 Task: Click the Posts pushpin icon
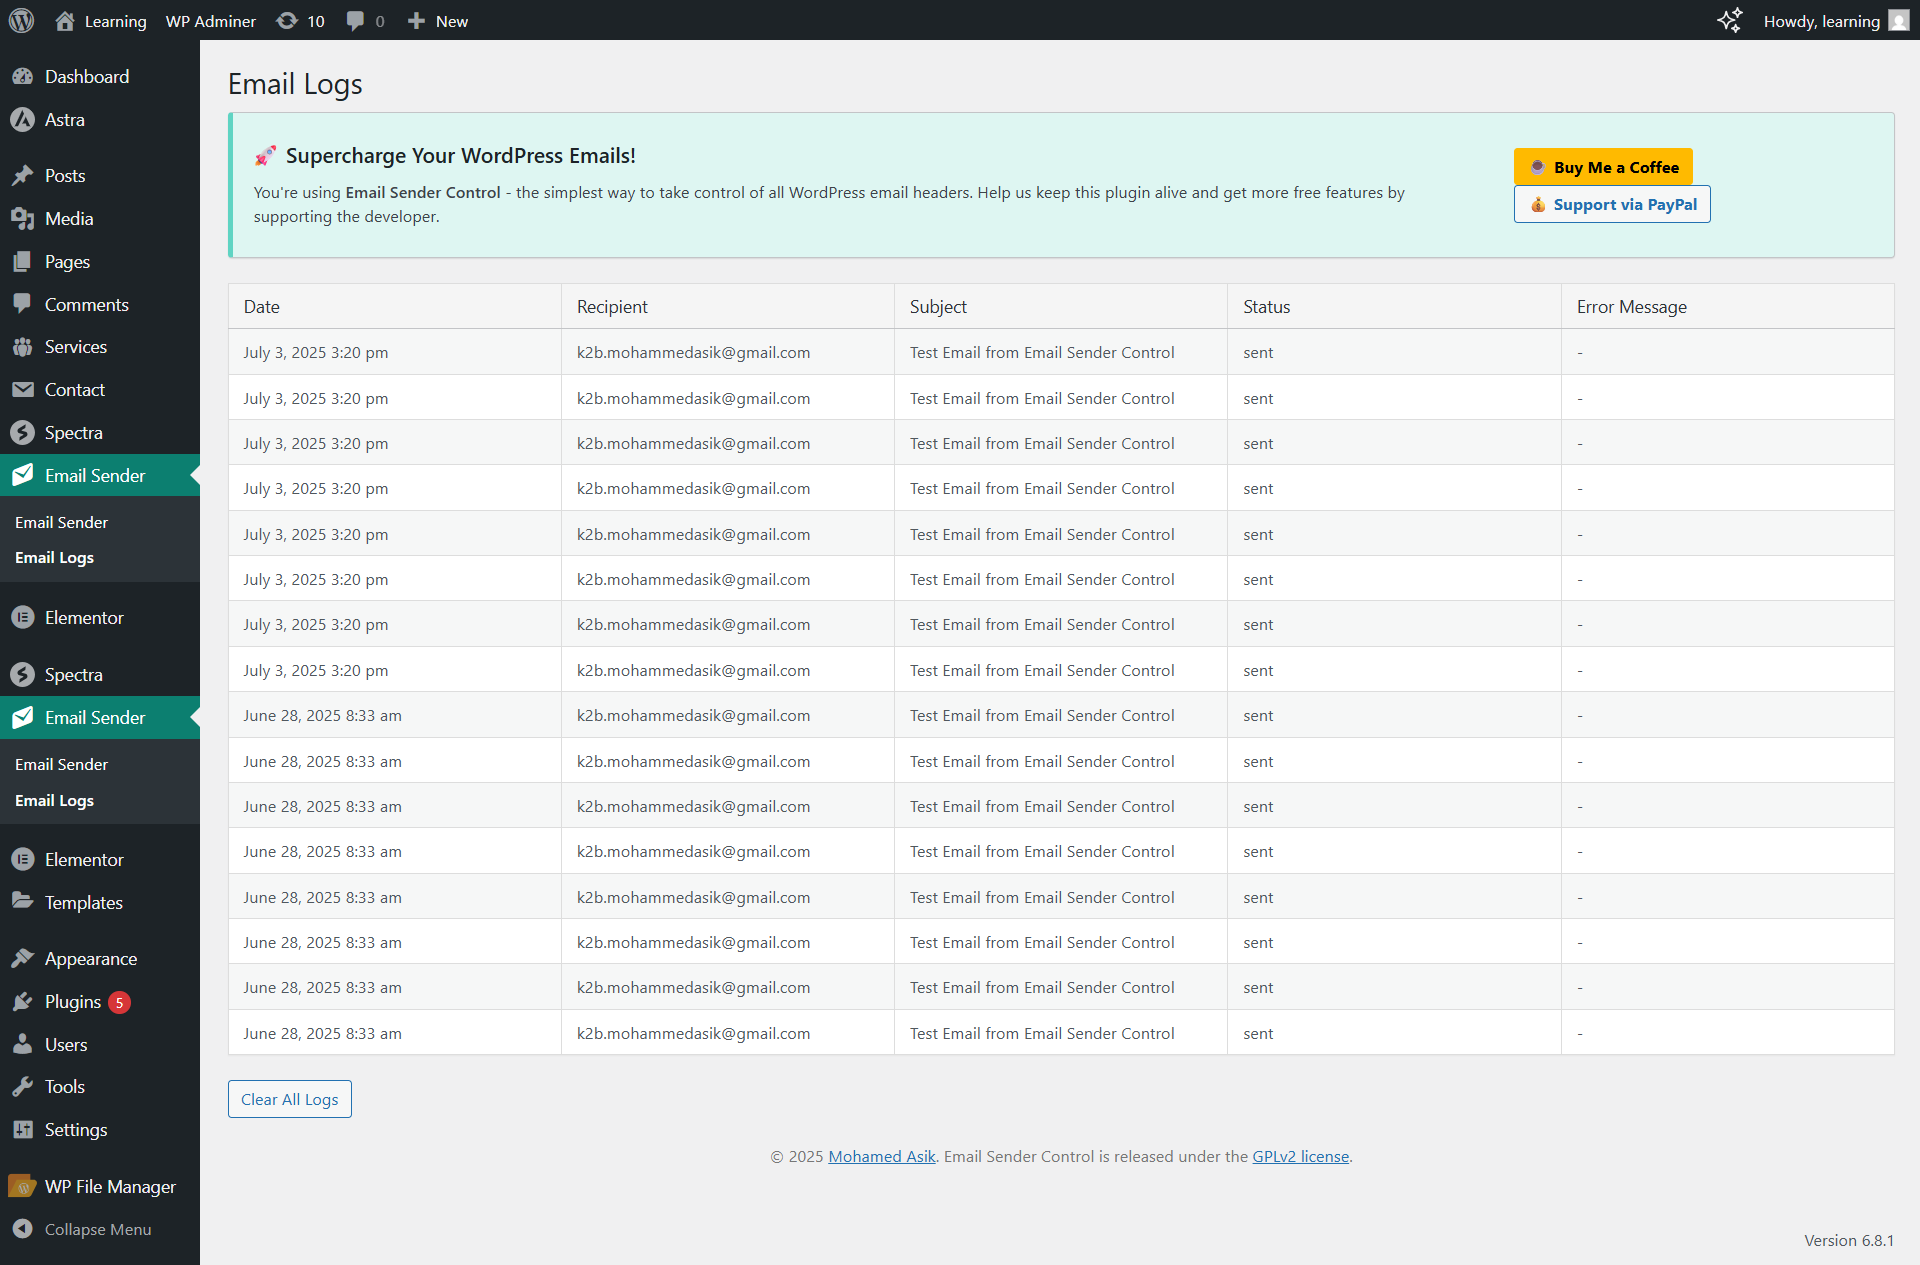tap(22, 176)
